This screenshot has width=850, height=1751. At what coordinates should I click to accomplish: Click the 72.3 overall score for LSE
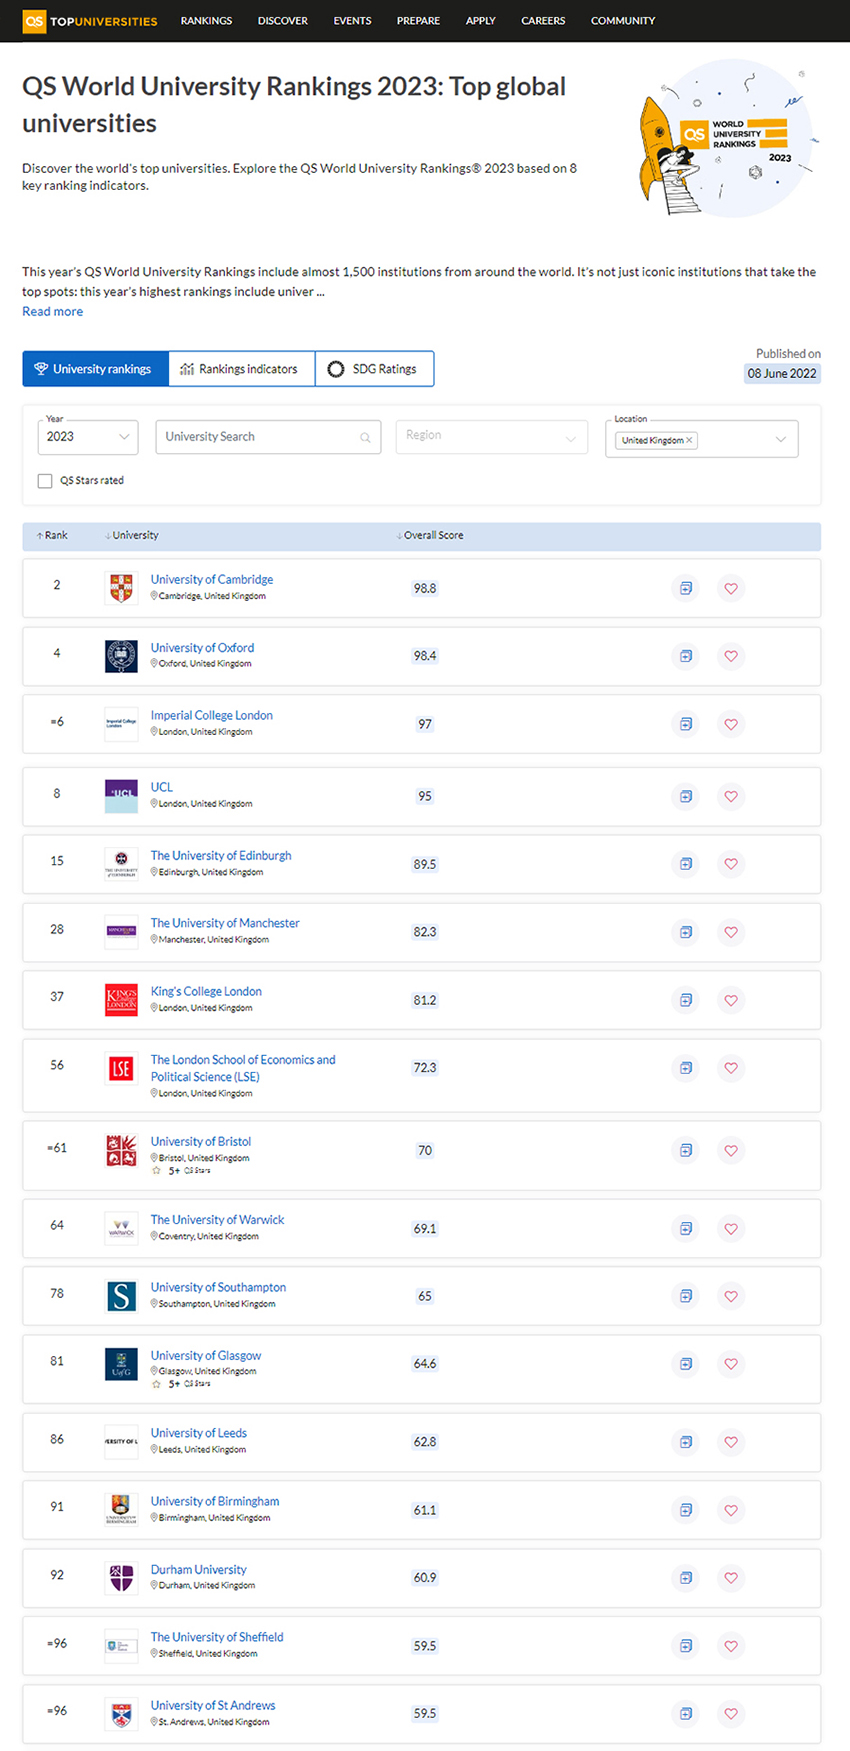click(425, 1068)
